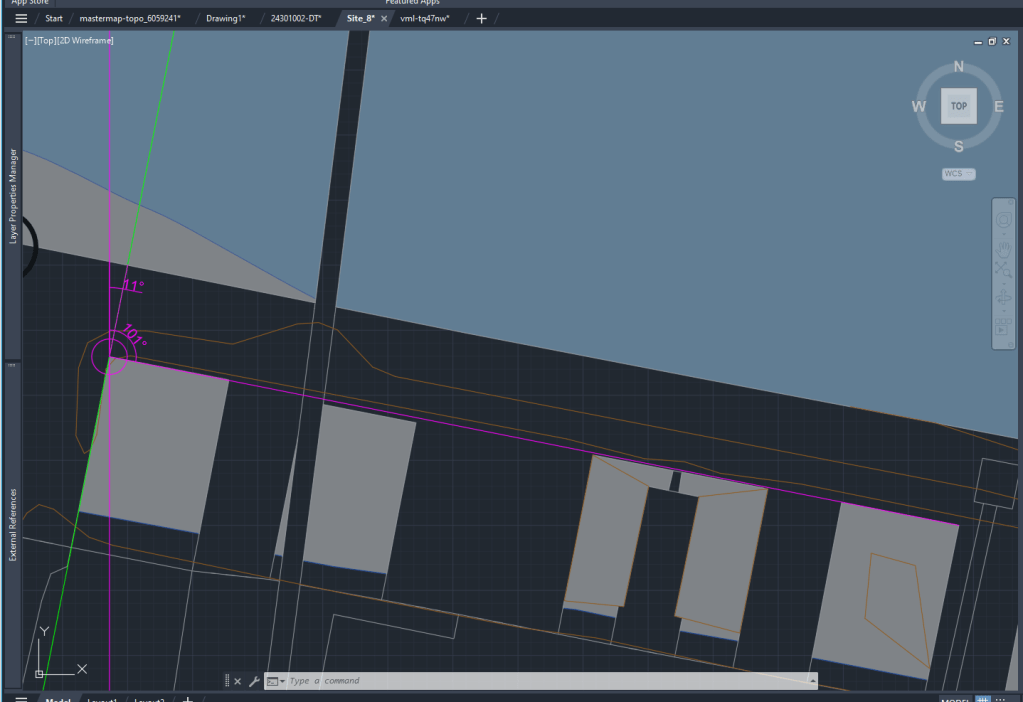Open command line customize wrench
The image size is (1023, 702).
click(x=254, y=681)
